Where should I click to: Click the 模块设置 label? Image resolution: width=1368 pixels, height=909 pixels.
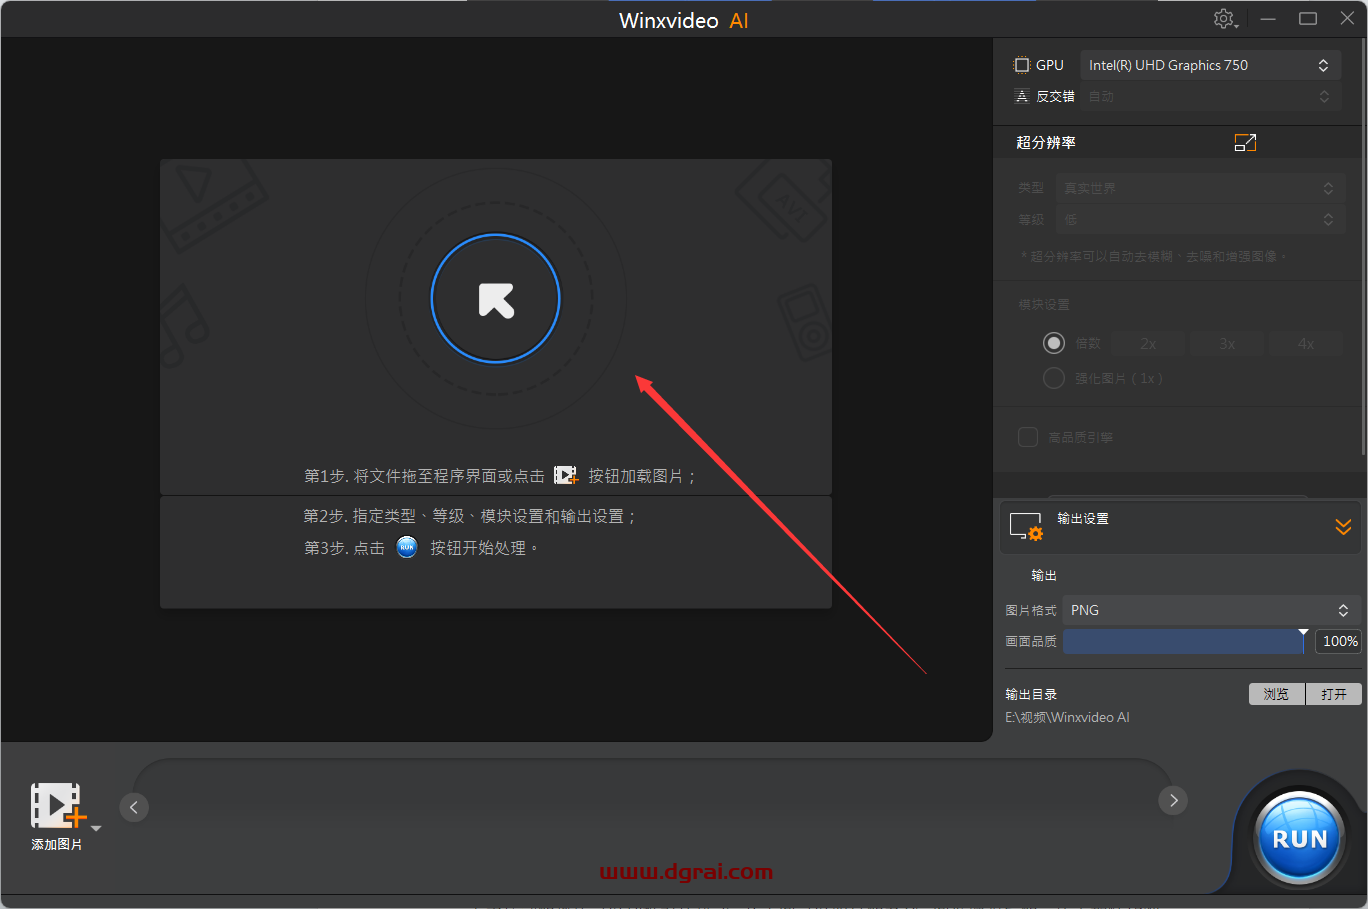[1044, 305]
